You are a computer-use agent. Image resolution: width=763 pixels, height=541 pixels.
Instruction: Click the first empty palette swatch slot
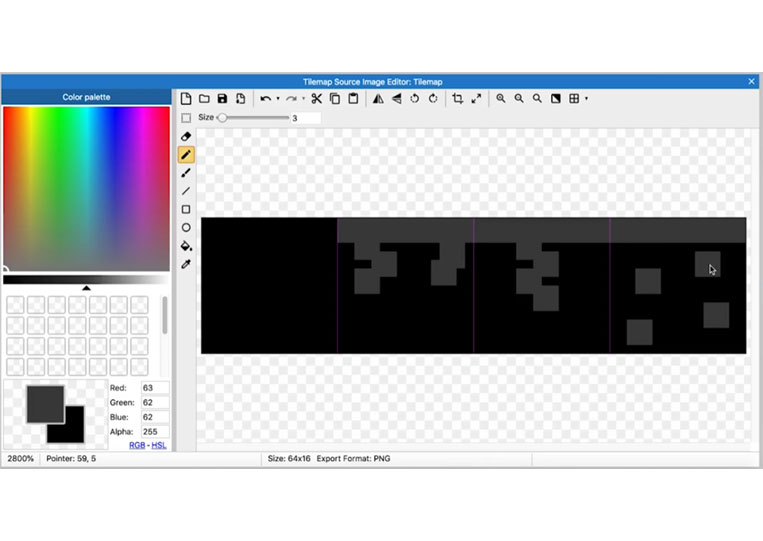click(15, 305)
